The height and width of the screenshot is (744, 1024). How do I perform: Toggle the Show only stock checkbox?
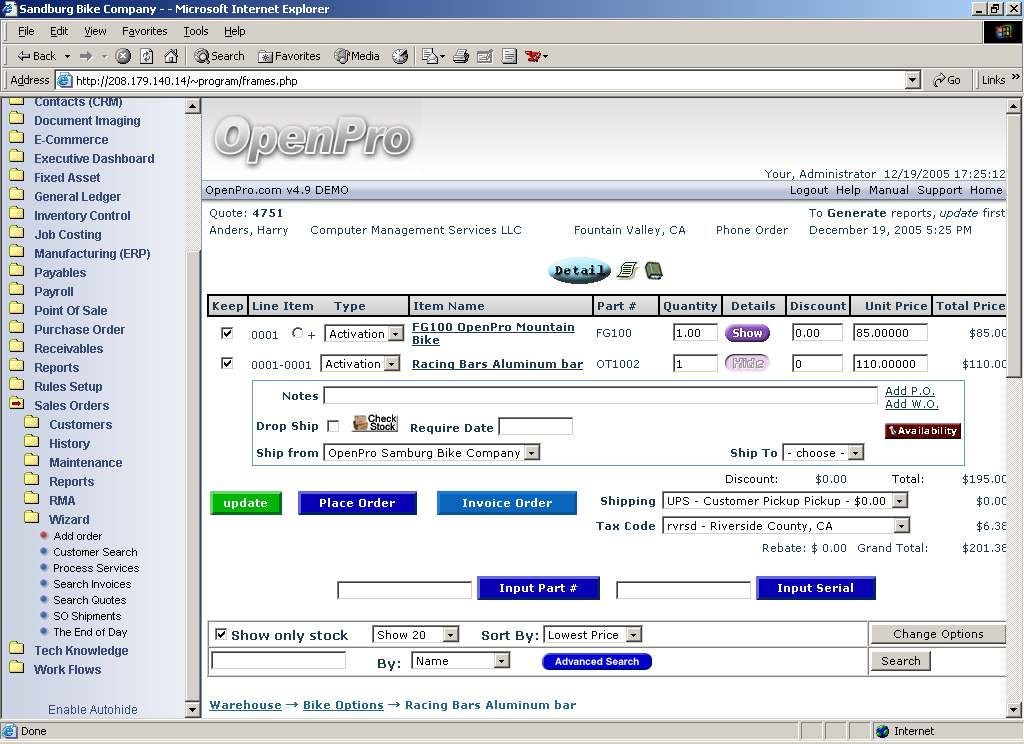(221, 635)
